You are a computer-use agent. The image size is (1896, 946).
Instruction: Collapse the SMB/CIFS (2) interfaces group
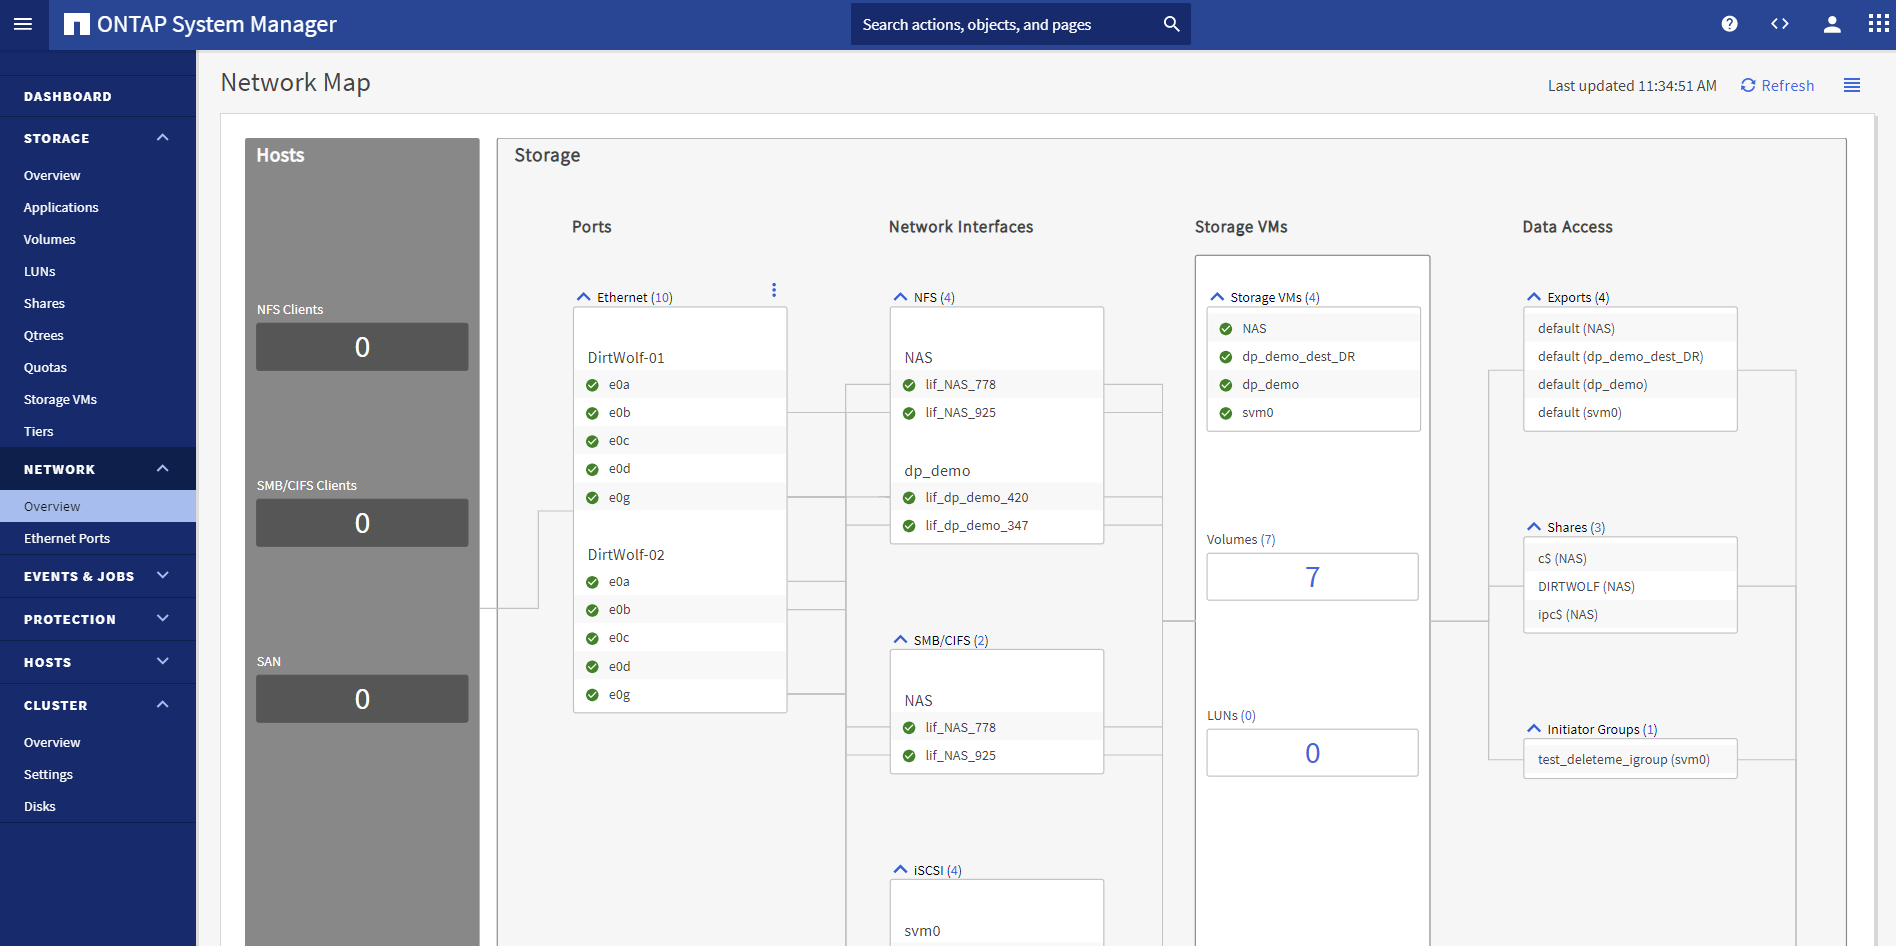pyautogui.click(x=900, y=640)
